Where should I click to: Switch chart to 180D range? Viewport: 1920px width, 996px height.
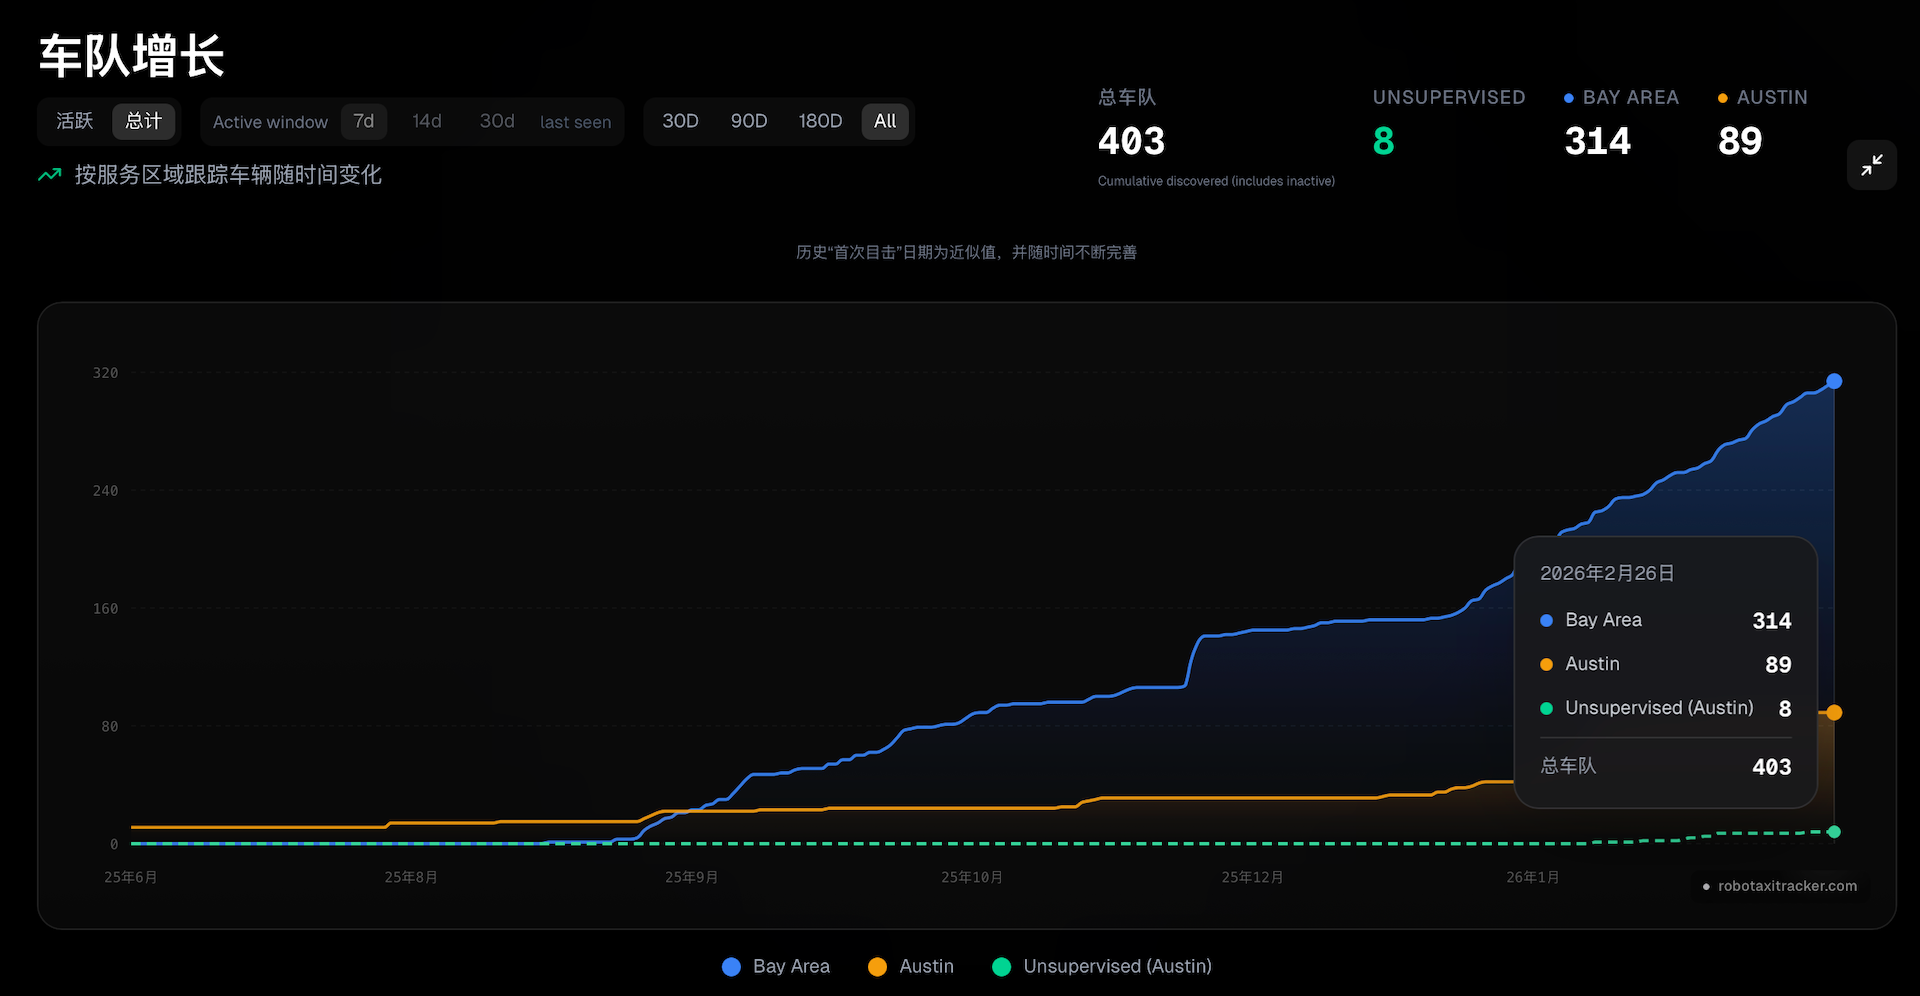coord(820,121)
